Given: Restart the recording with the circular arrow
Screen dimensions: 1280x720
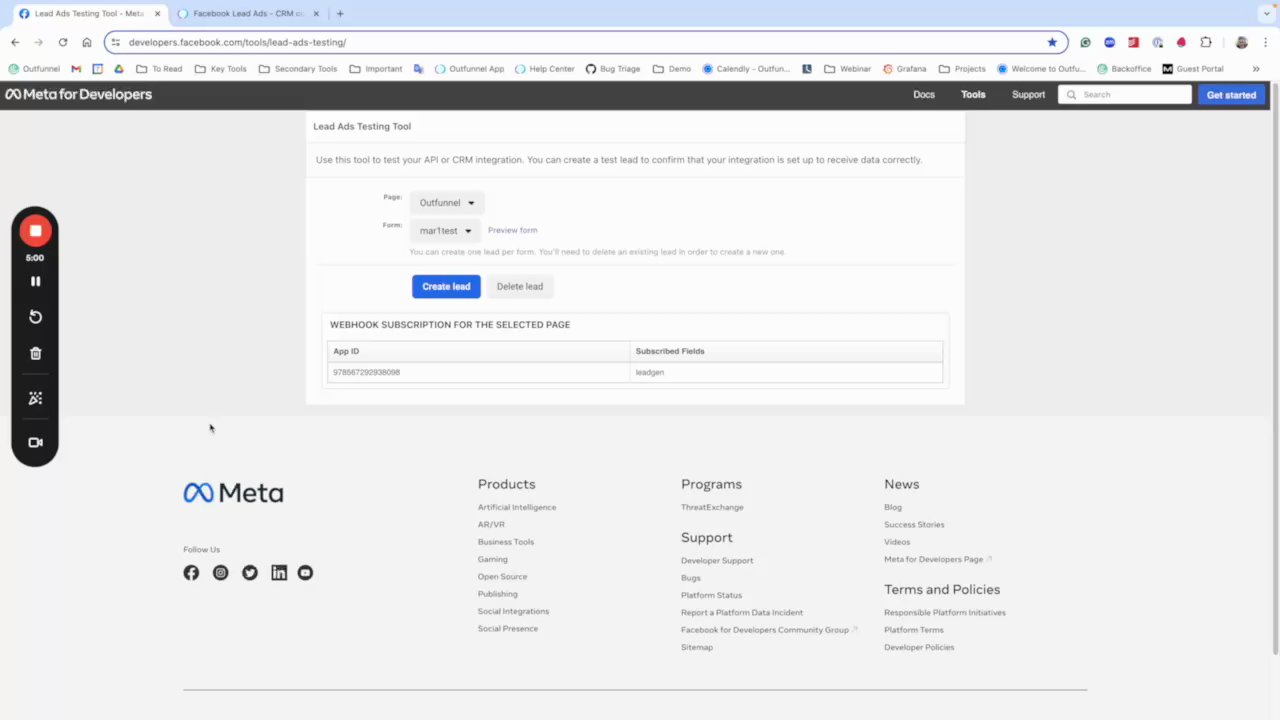Looking at the screenshot, I should pyautogui.click(x=35, y=317).
